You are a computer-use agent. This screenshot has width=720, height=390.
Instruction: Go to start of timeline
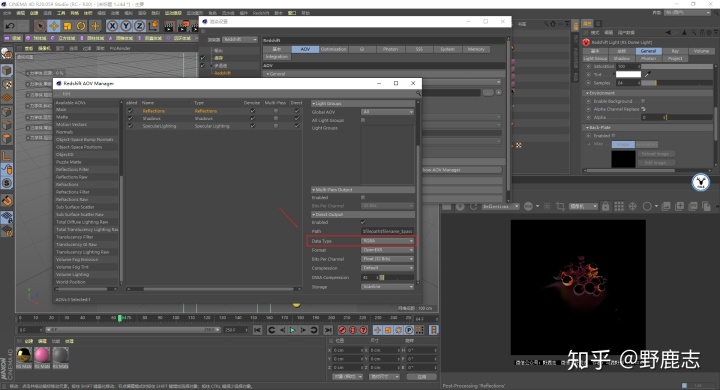click(258, 330)
